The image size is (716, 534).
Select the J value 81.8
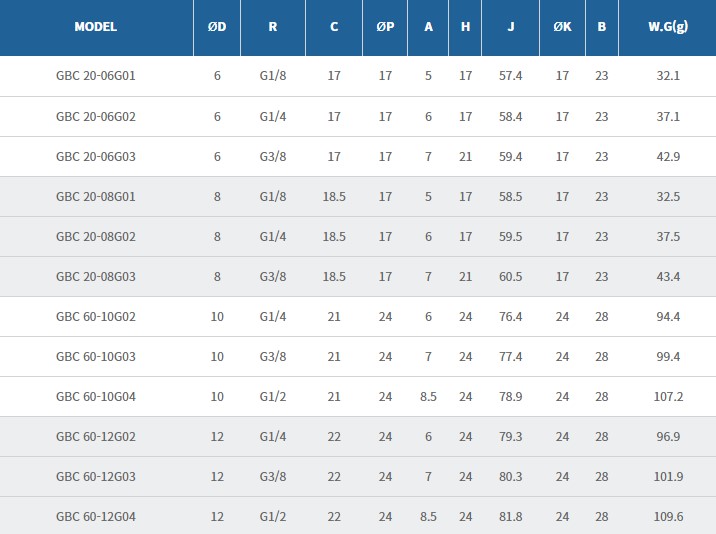511,516
